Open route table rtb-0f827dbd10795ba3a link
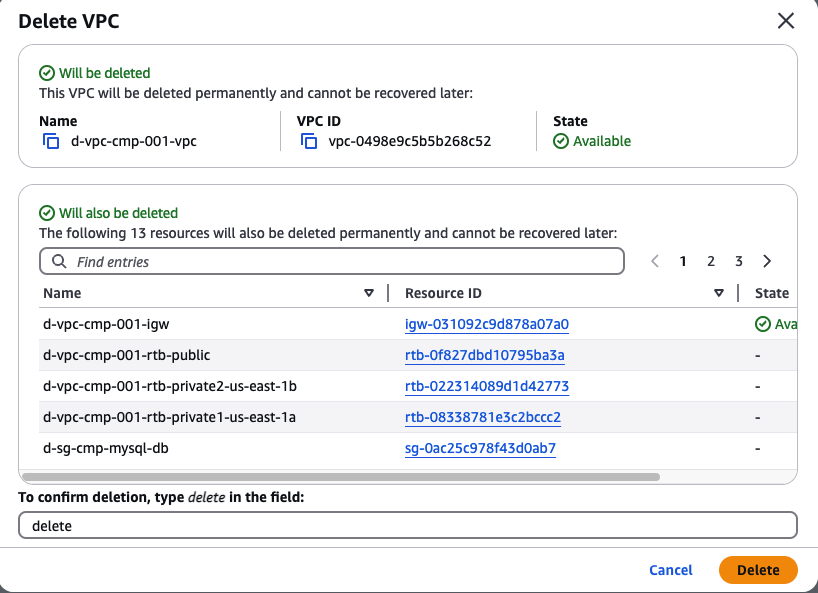Screen dimensions: 818x593 pyautogui.click(x=485, y=355)
